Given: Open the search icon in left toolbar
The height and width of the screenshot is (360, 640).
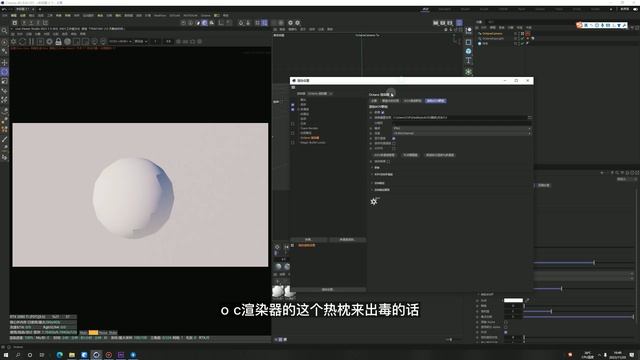Looking at the screenshot, I should (4, 31).
